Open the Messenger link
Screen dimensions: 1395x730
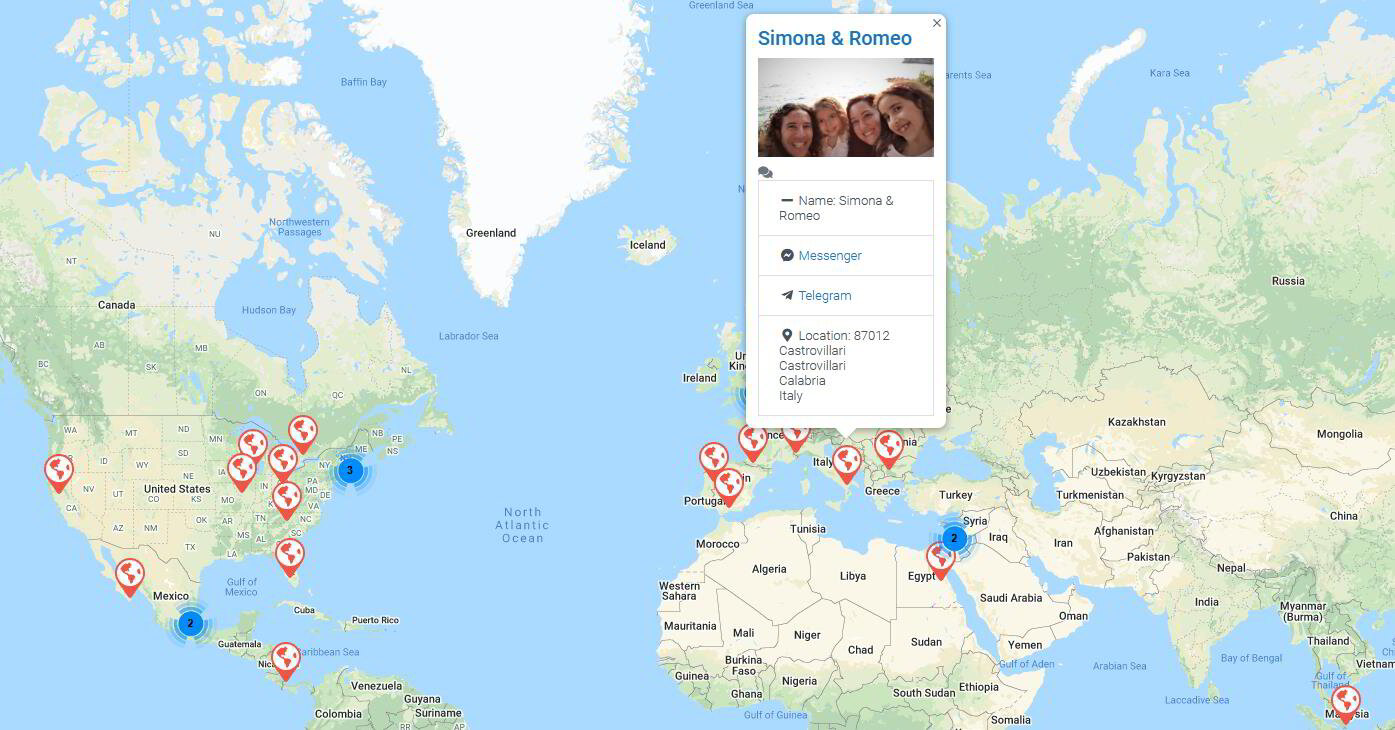pyautogui.click(x=830, y=255)
